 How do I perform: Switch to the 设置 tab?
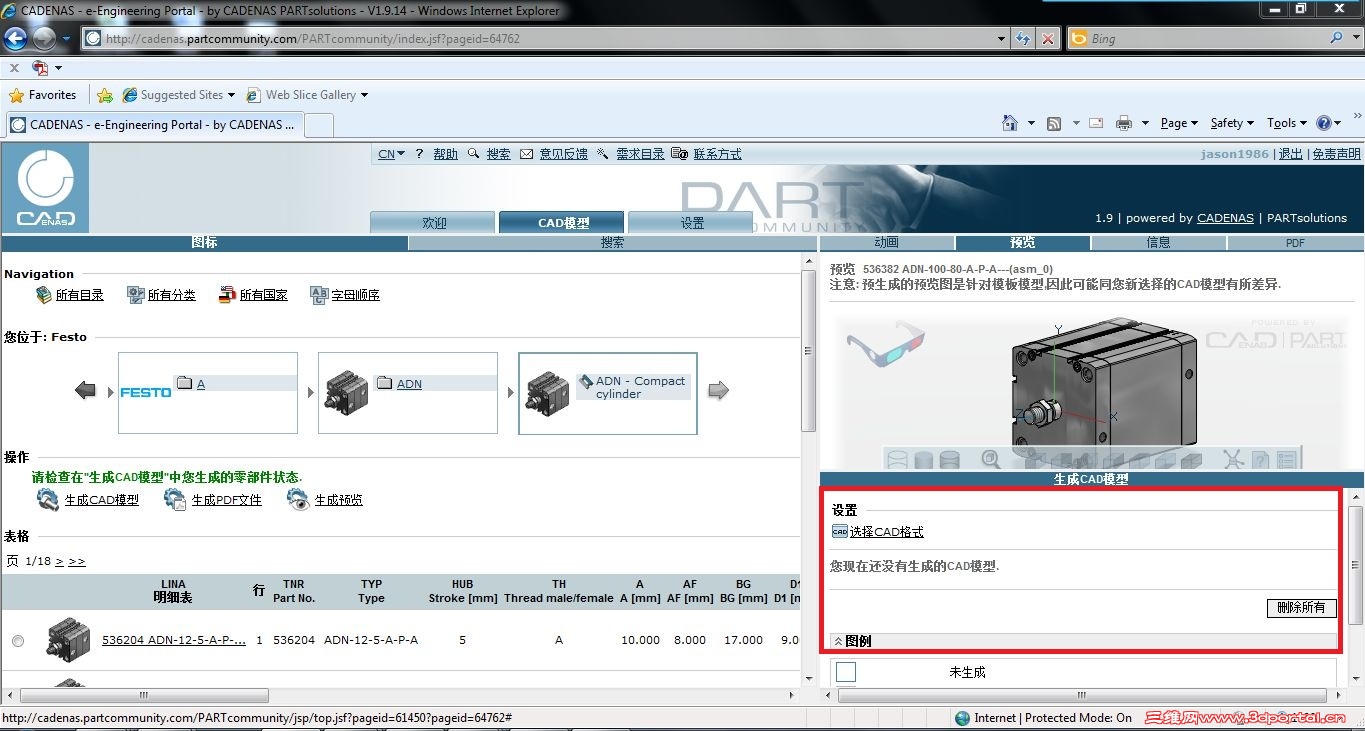pyautogui.click(x=691, y=223)
